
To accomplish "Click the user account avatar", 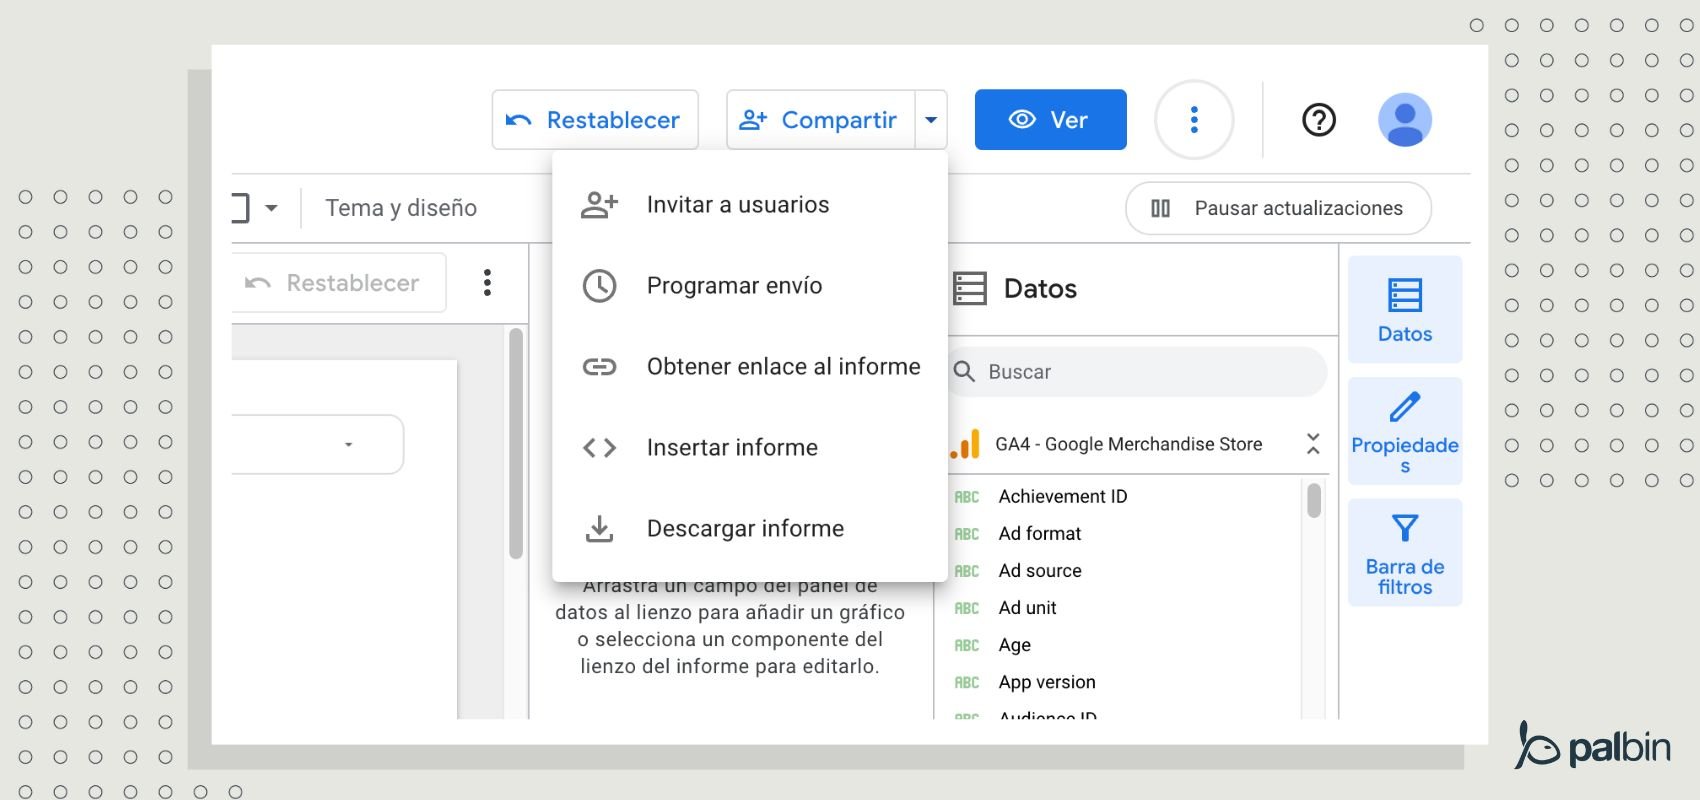I will (x=1405, y=120).
